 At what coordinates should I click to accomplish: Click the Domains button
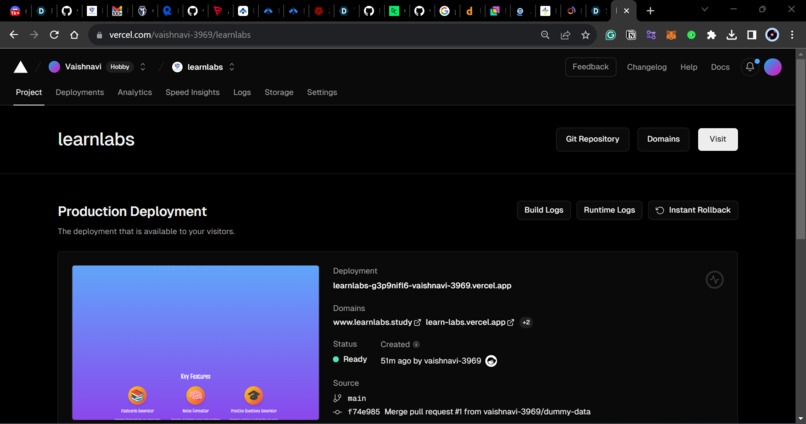pos(663,139)
